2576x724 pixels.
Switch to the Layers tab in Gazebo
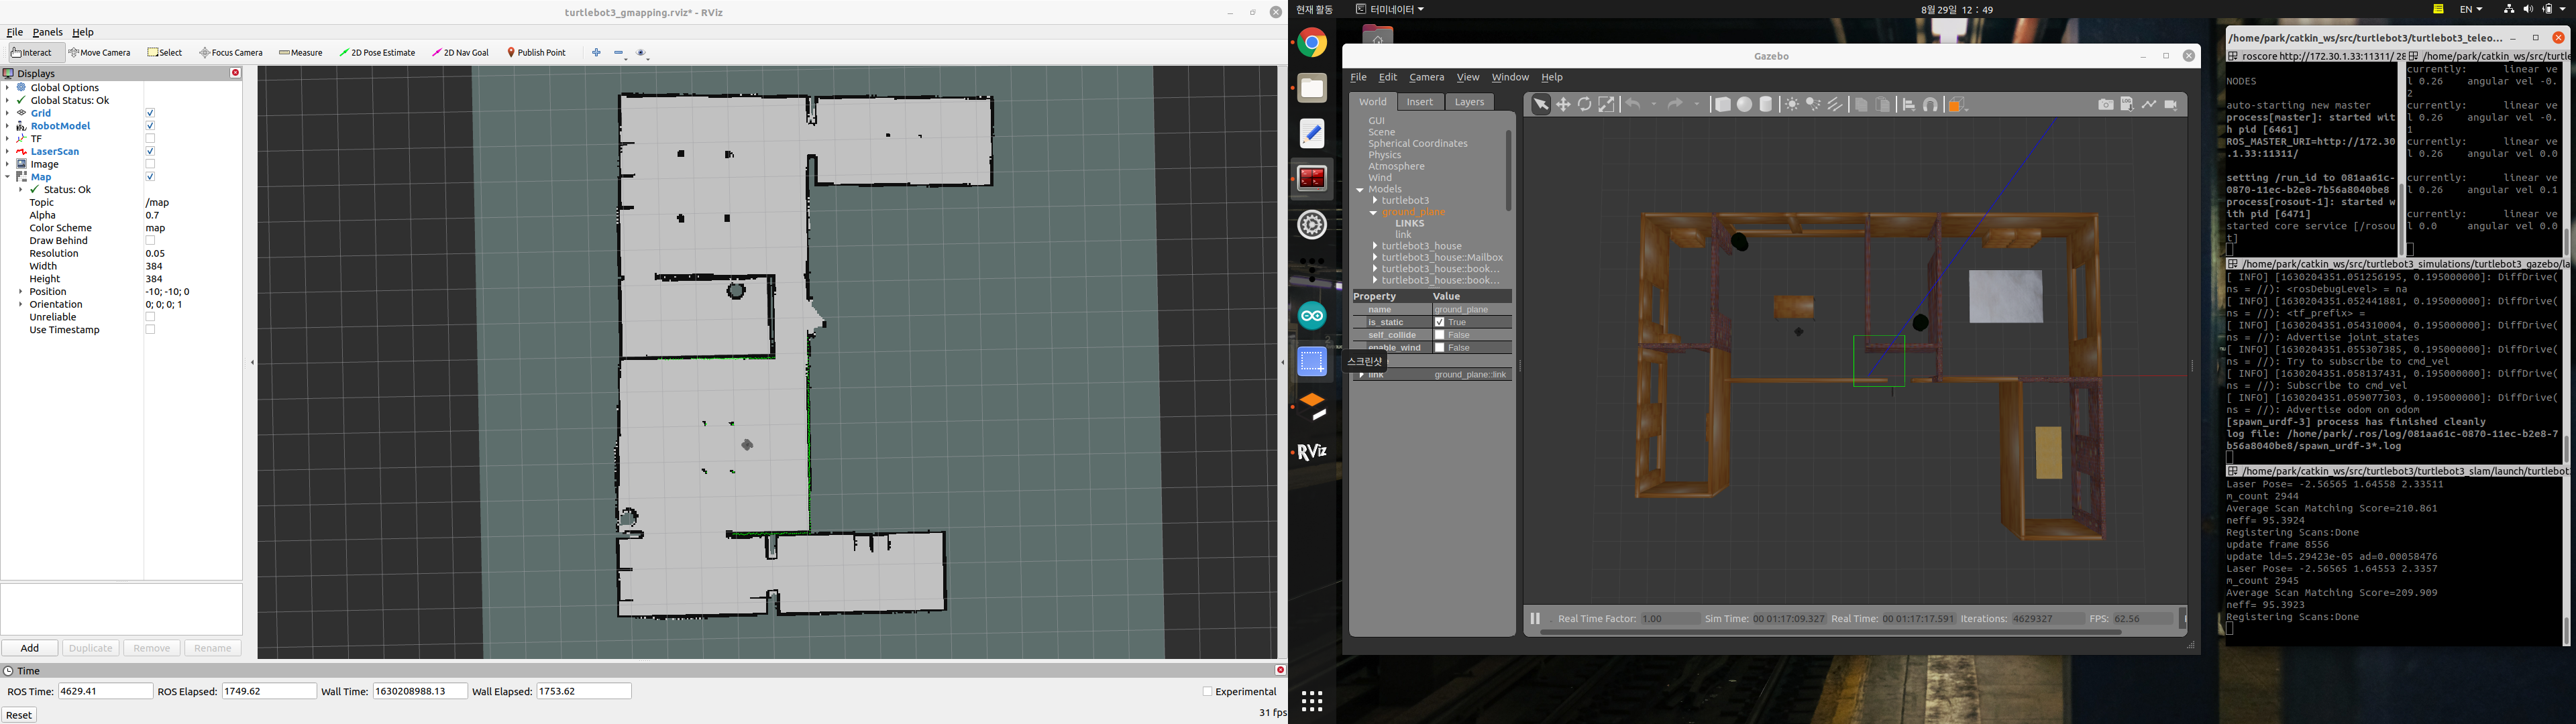pyautogui.click(x=1469, y=102)
